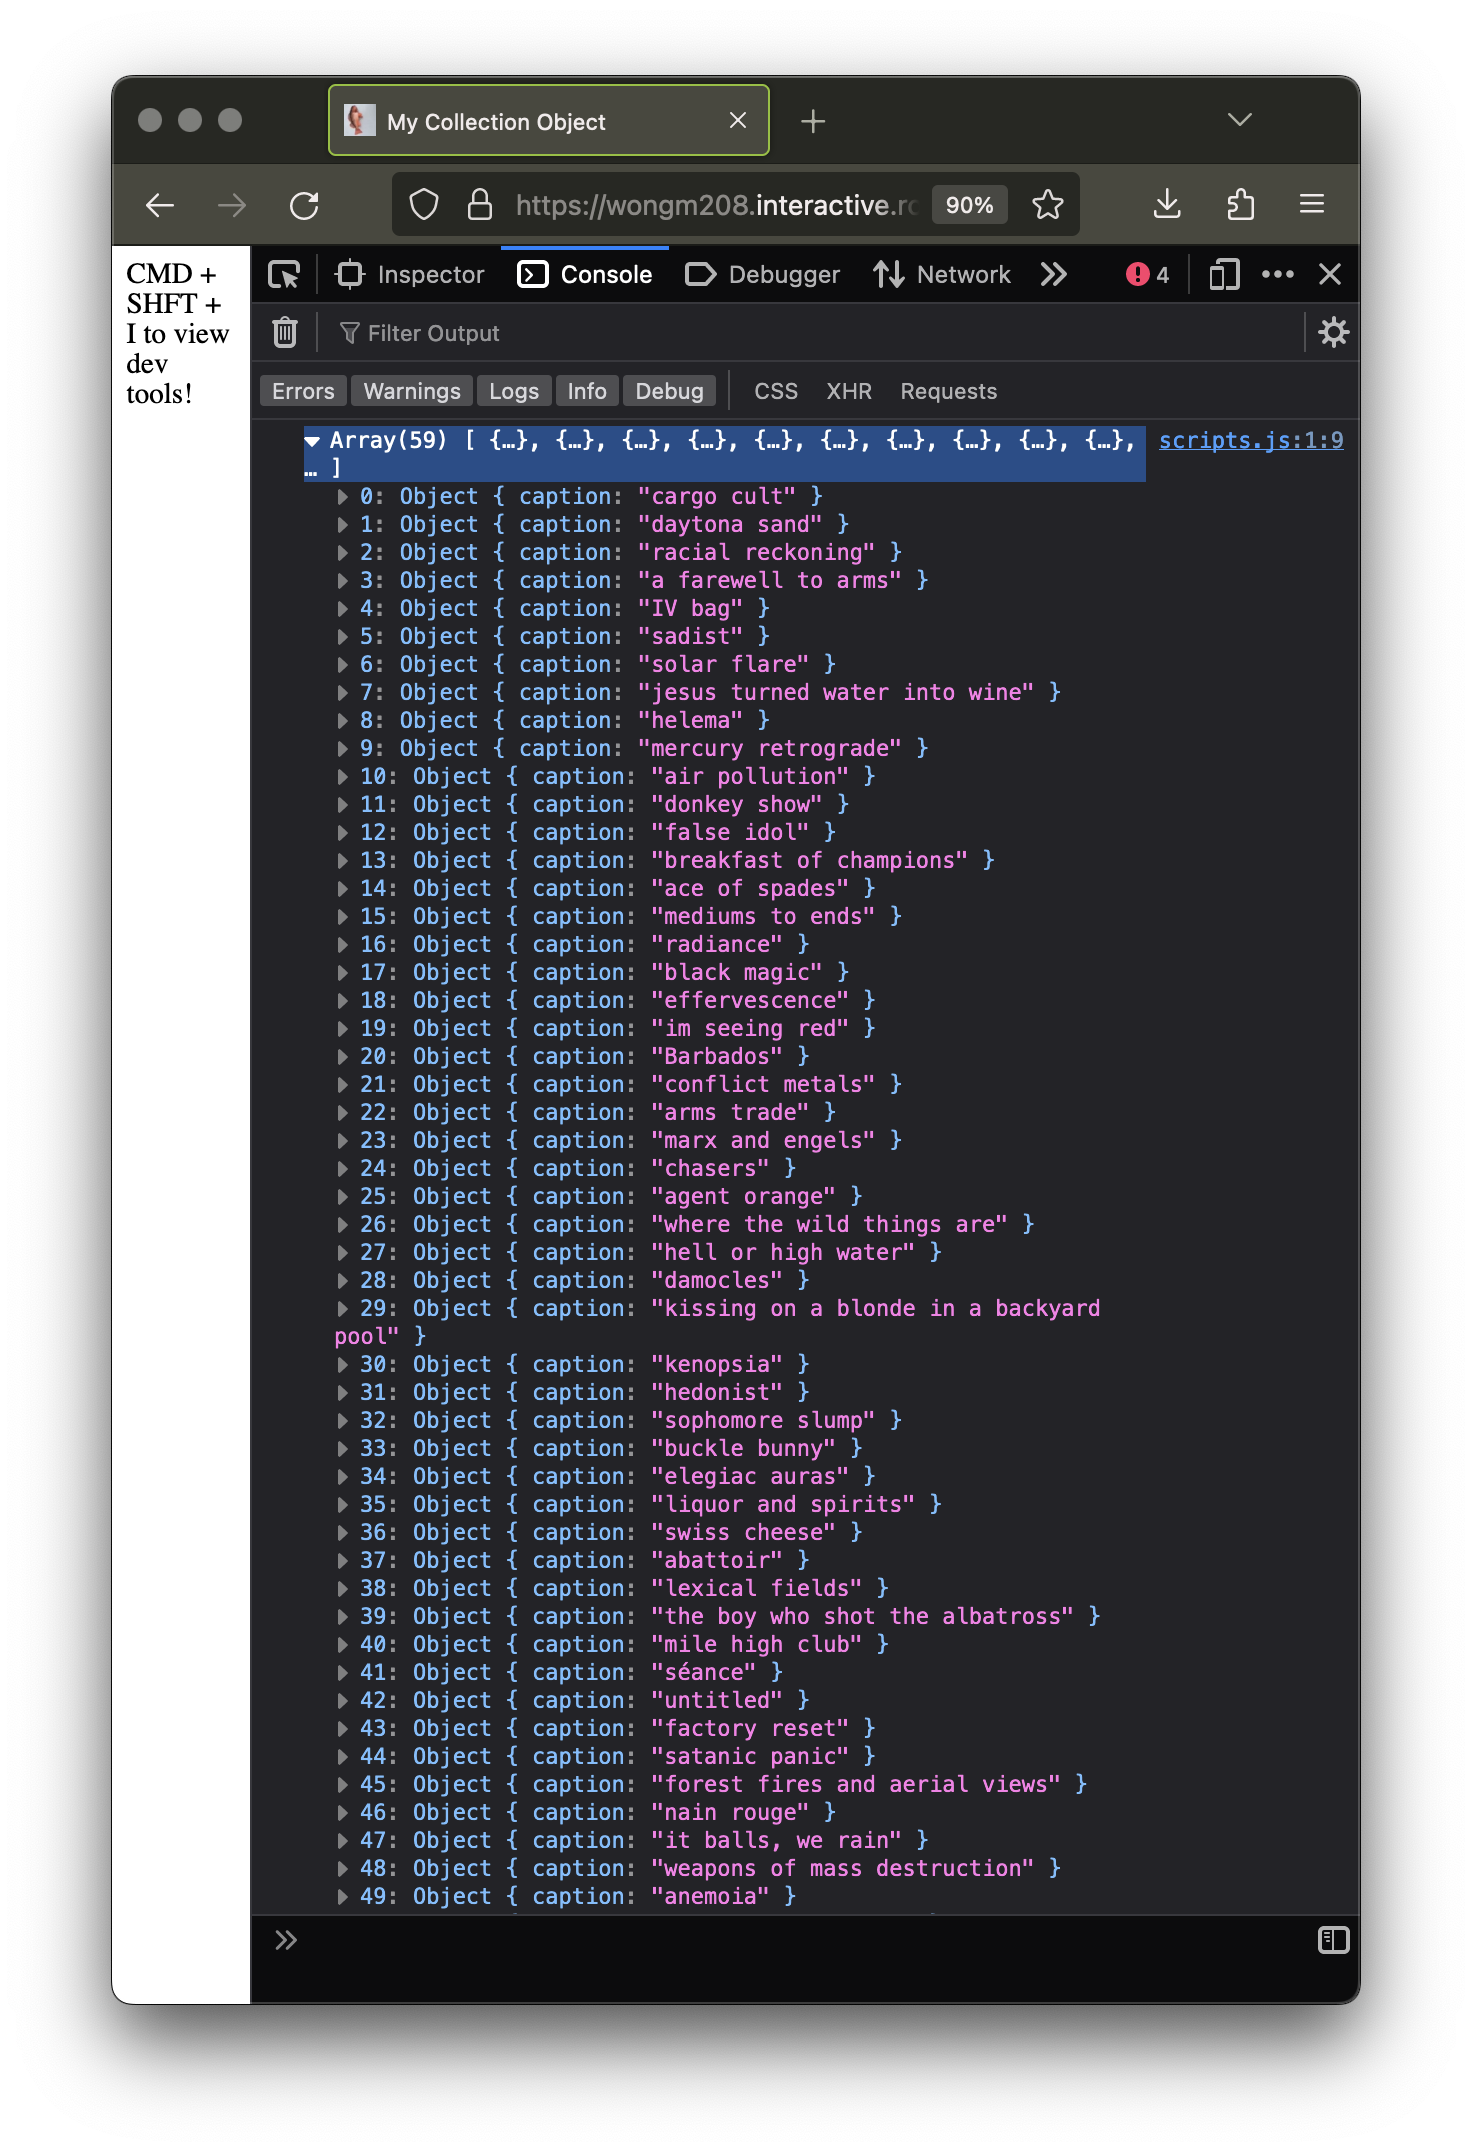
Task: Open extensions puzzle icon
Action: click(x=1240, y=205)
